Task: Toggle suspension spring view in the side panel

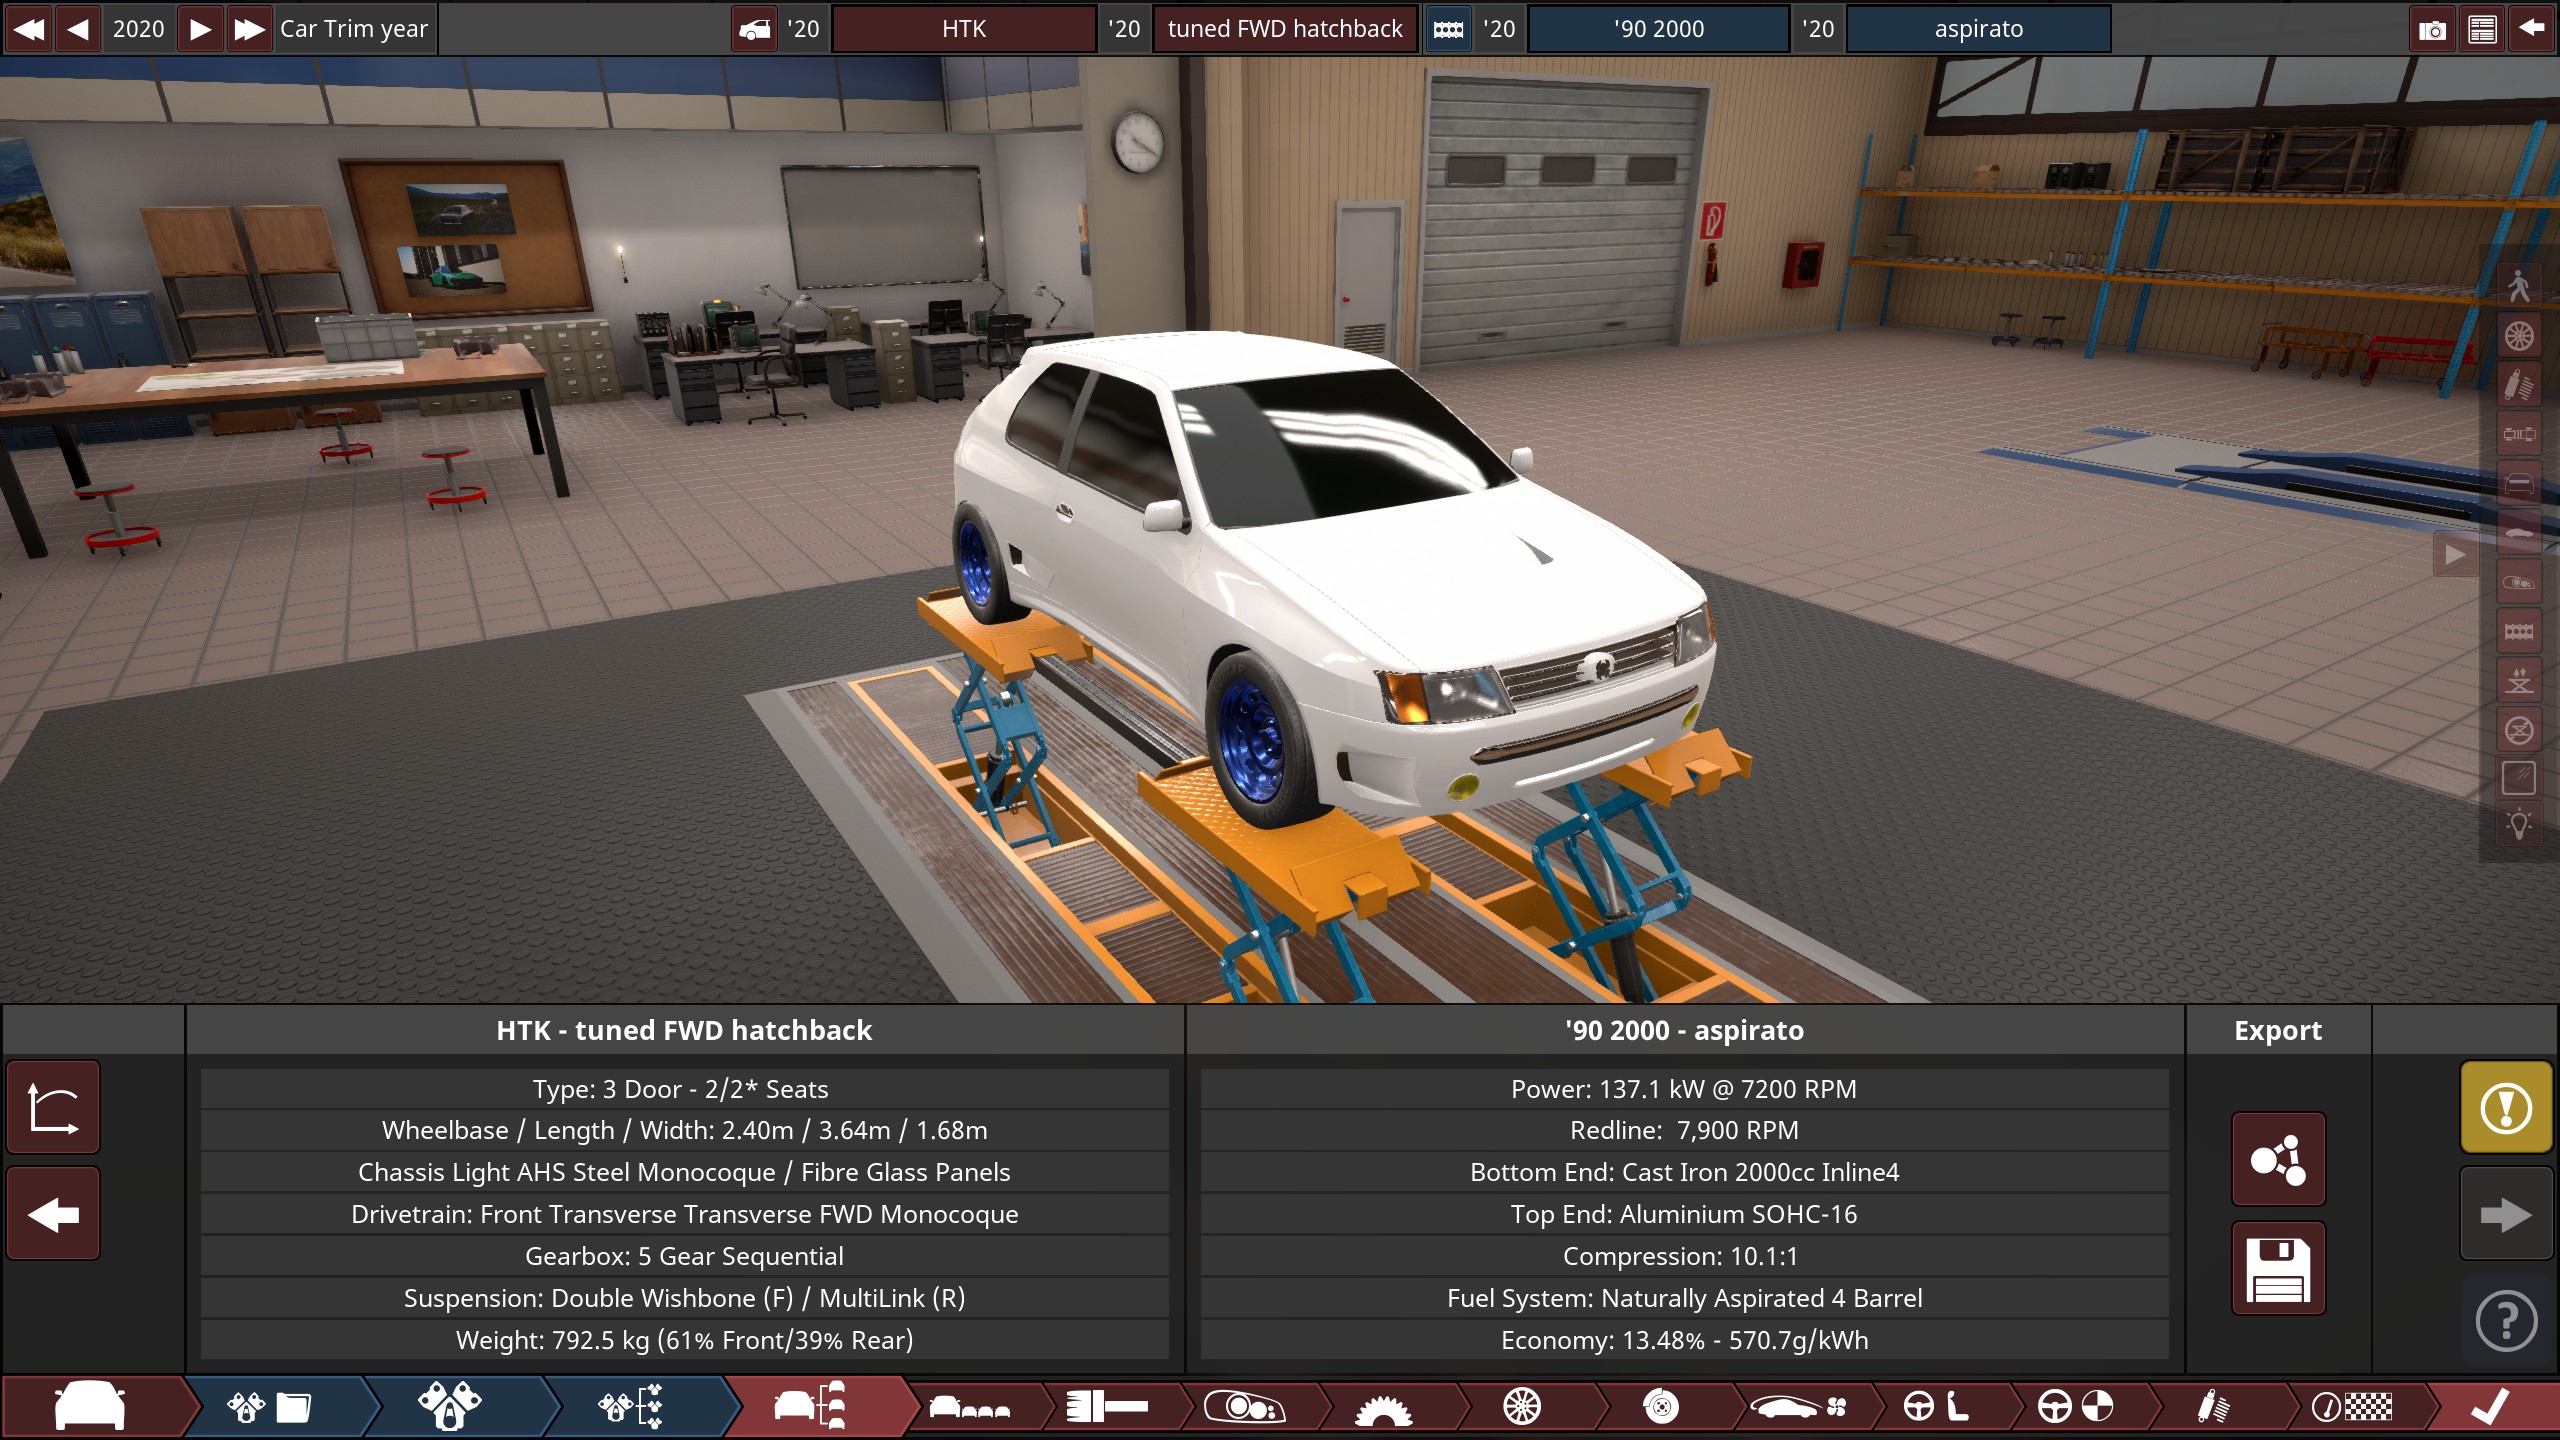Action: (x=2519, y=385)
